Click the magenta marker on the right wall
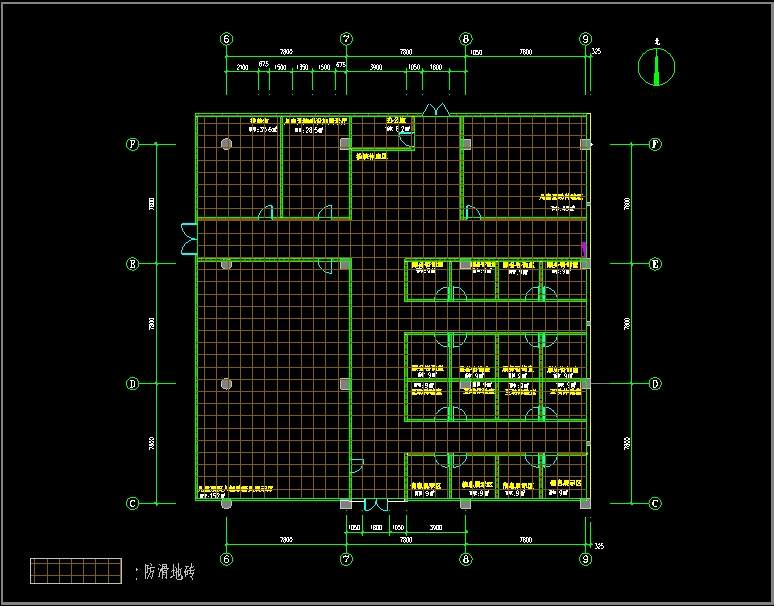Viewport: 774px width, 606px height. [584, 246]
